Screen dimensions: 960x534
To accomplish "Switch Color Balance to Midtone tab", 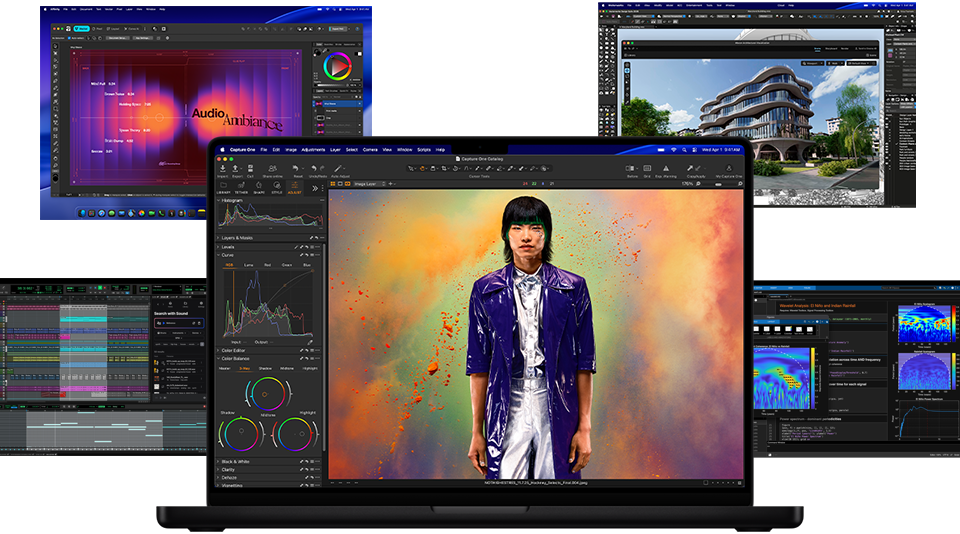I will click(x=287, y=368).
